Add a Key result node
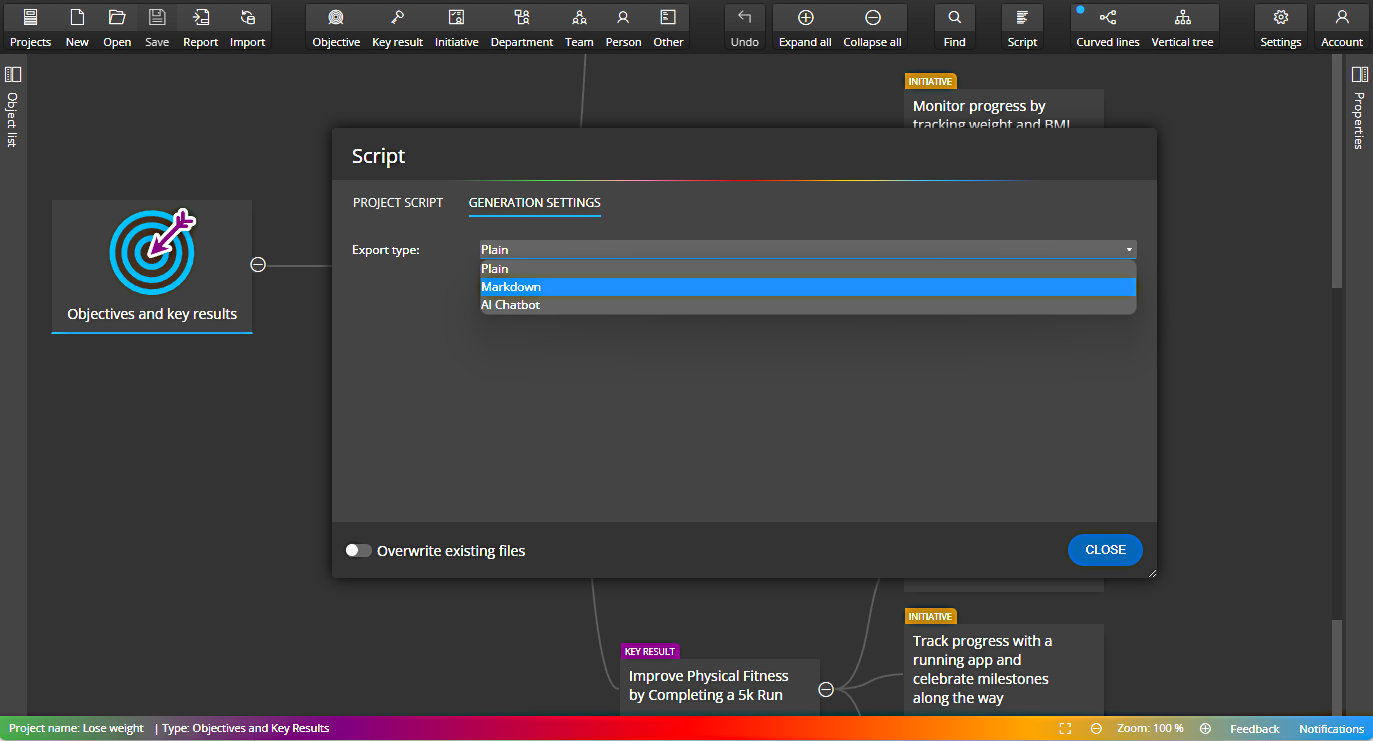Image resolution: width=1373 pixels, height=741 pixels. coord(397,27)
